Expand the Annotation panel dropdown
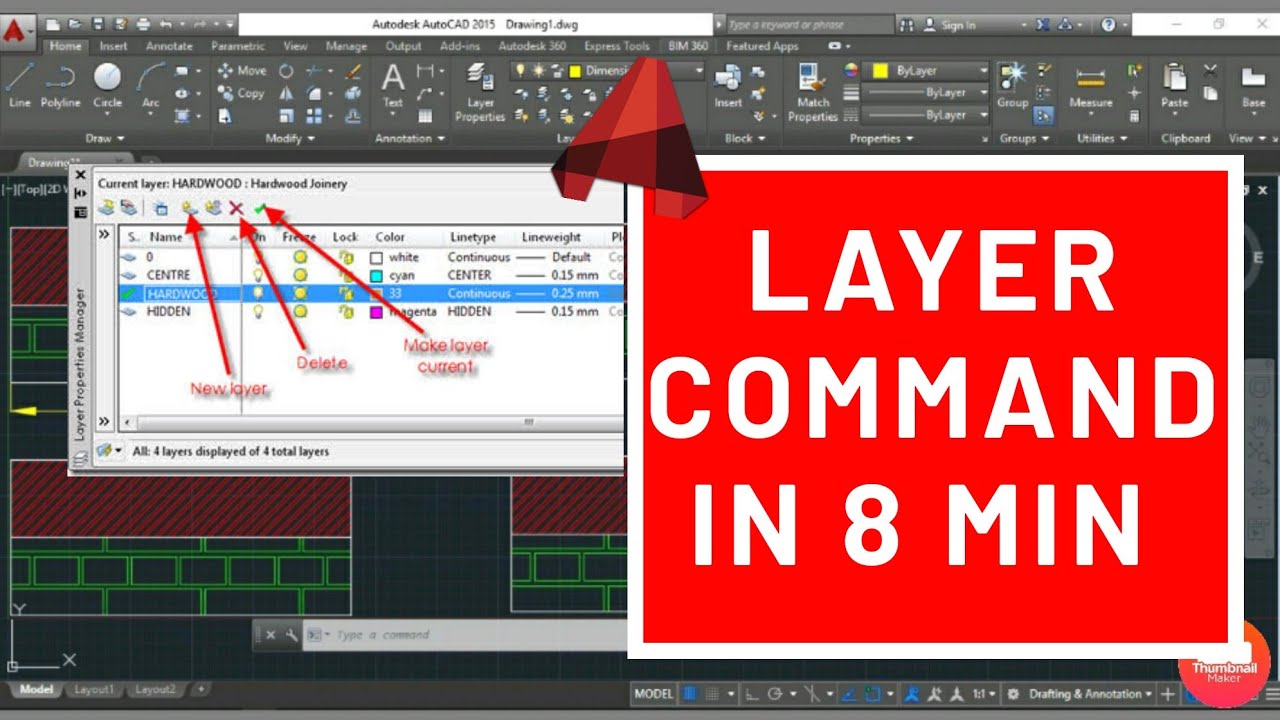1280x720 pixels. 410,139
